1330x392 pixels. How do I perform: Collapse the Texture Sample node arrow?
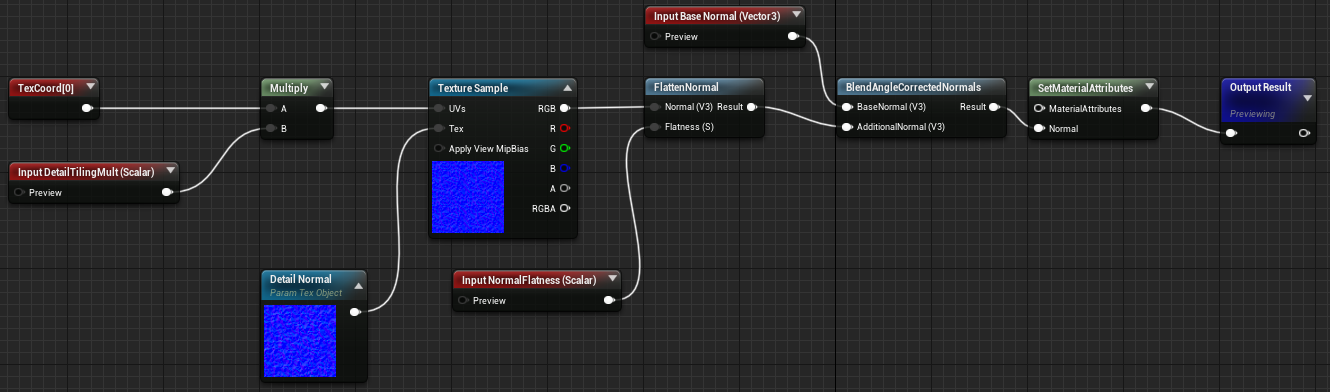point(568,87)
